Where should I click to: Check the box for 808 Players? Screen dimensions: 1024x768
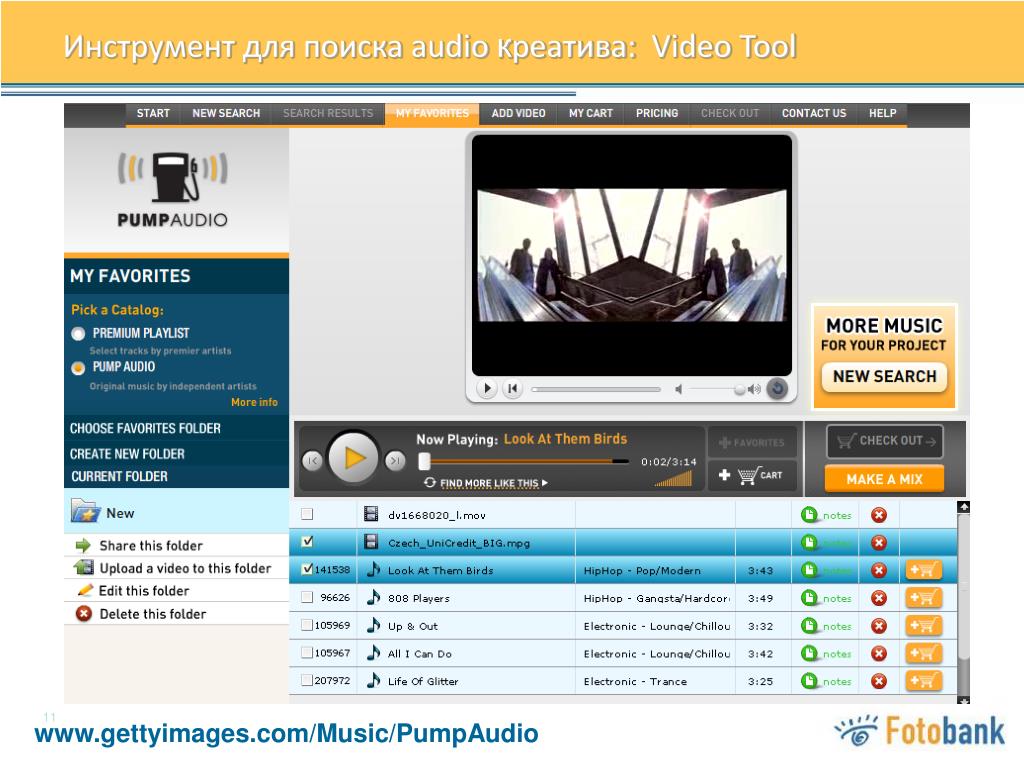click(x=307, y=597)
